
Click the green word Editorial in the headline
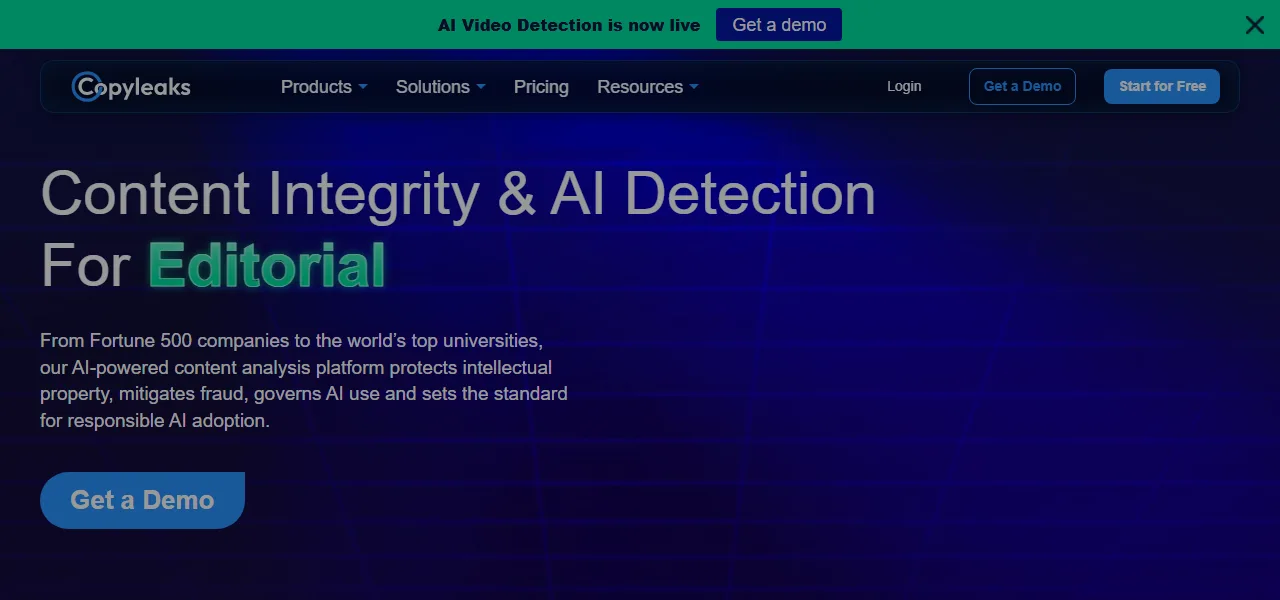[267, 265]
